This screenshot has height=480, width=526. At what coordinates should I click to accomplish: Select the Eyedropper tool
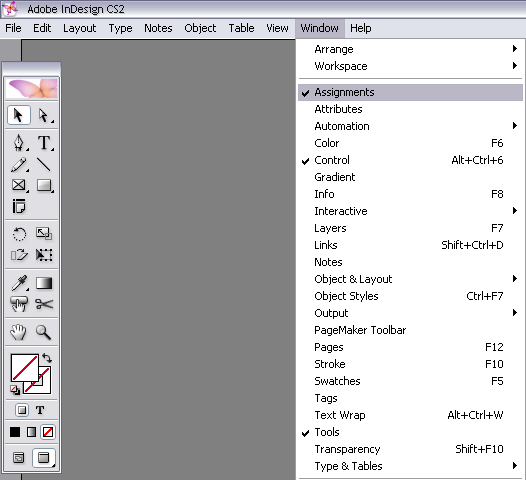(x=19, y=283)
